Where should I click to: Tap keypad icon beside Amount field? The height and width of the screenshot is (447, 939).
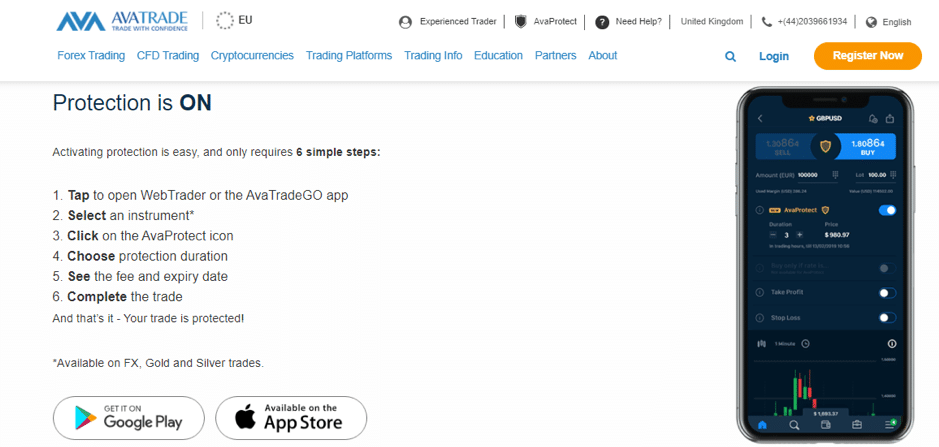point(835,174)
